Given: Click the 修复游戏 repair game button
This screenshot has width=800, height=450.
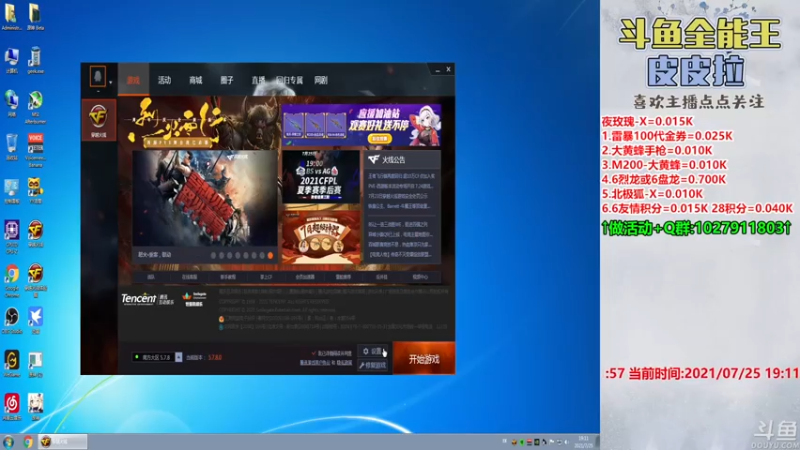Looking at the screenshot, I should [x=372, y=365].
